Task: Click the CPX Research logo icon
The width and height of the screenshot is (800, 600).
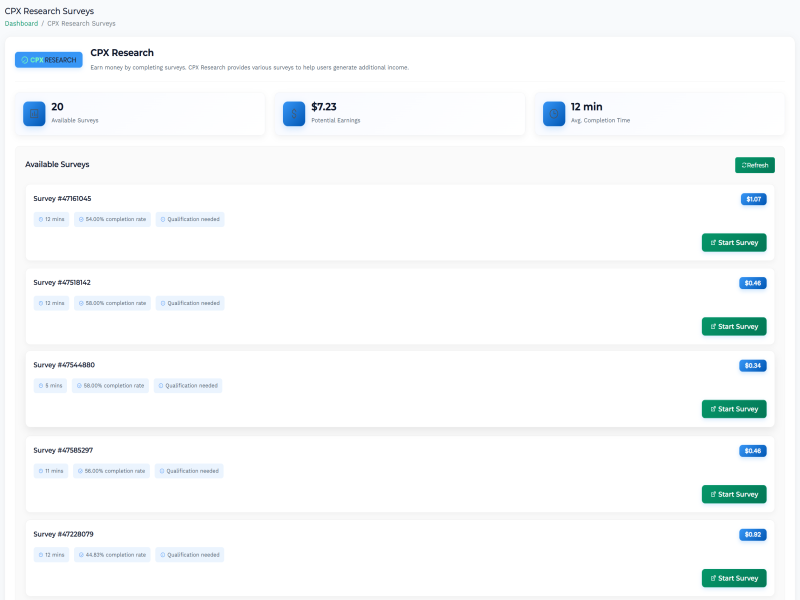Action: [25, 60]
